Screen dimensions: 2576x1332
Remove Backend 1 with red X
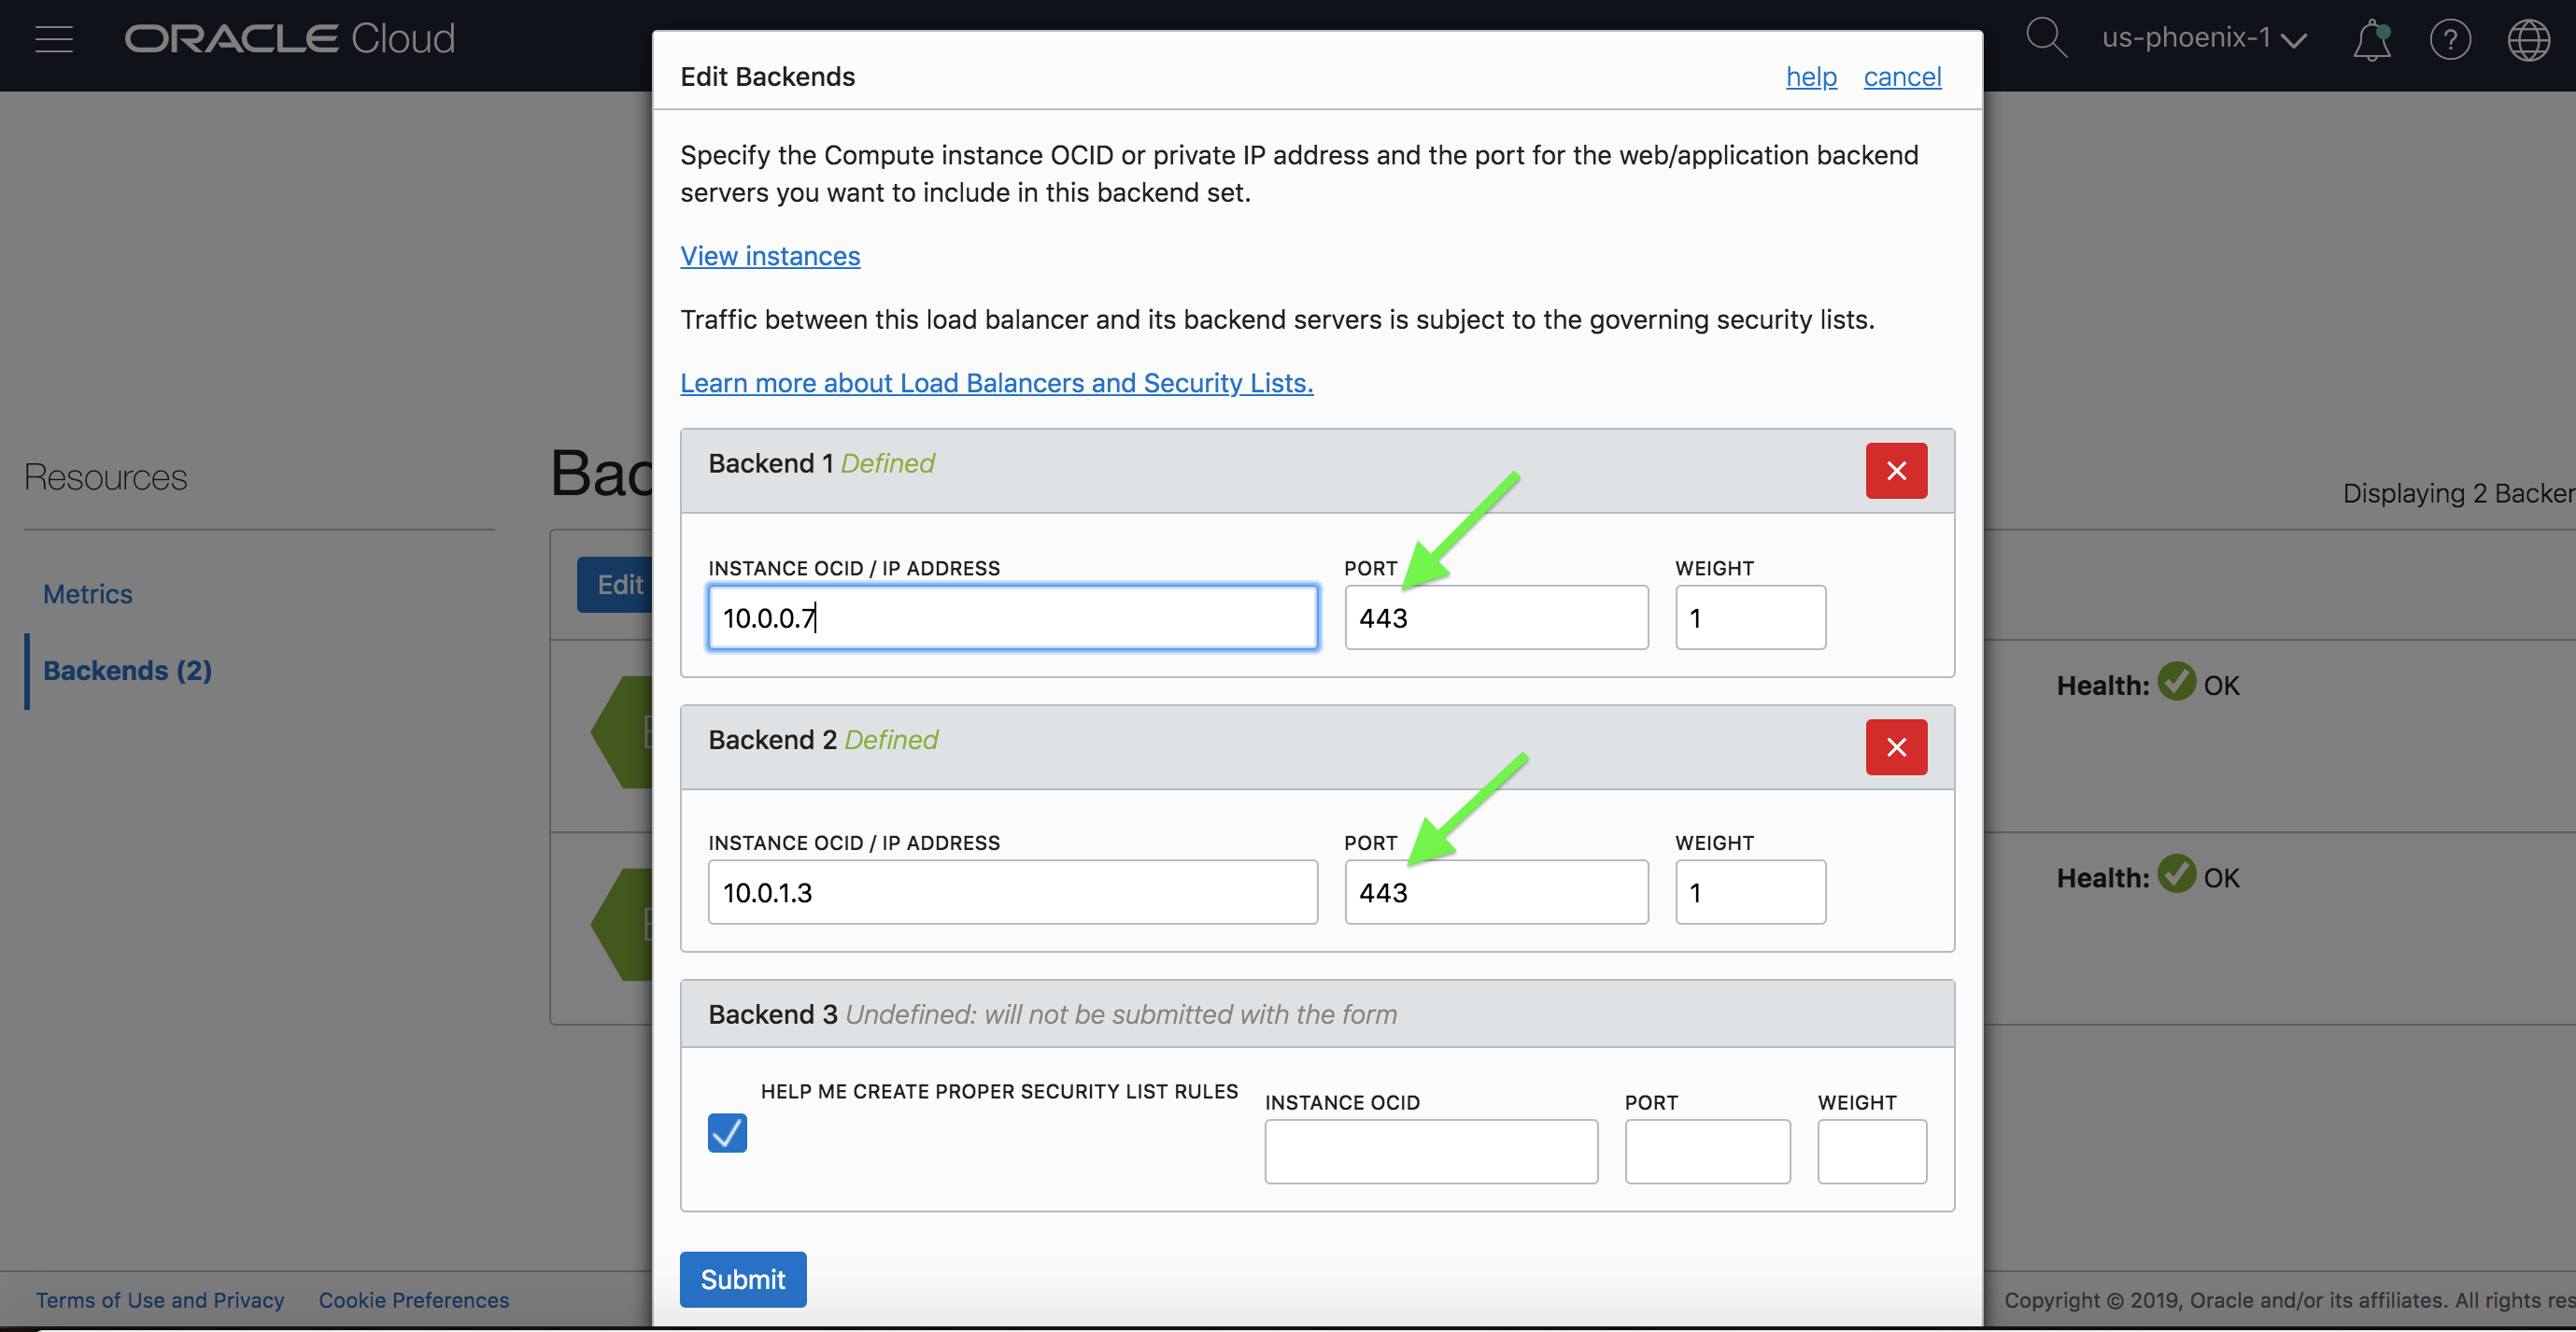1895,471
